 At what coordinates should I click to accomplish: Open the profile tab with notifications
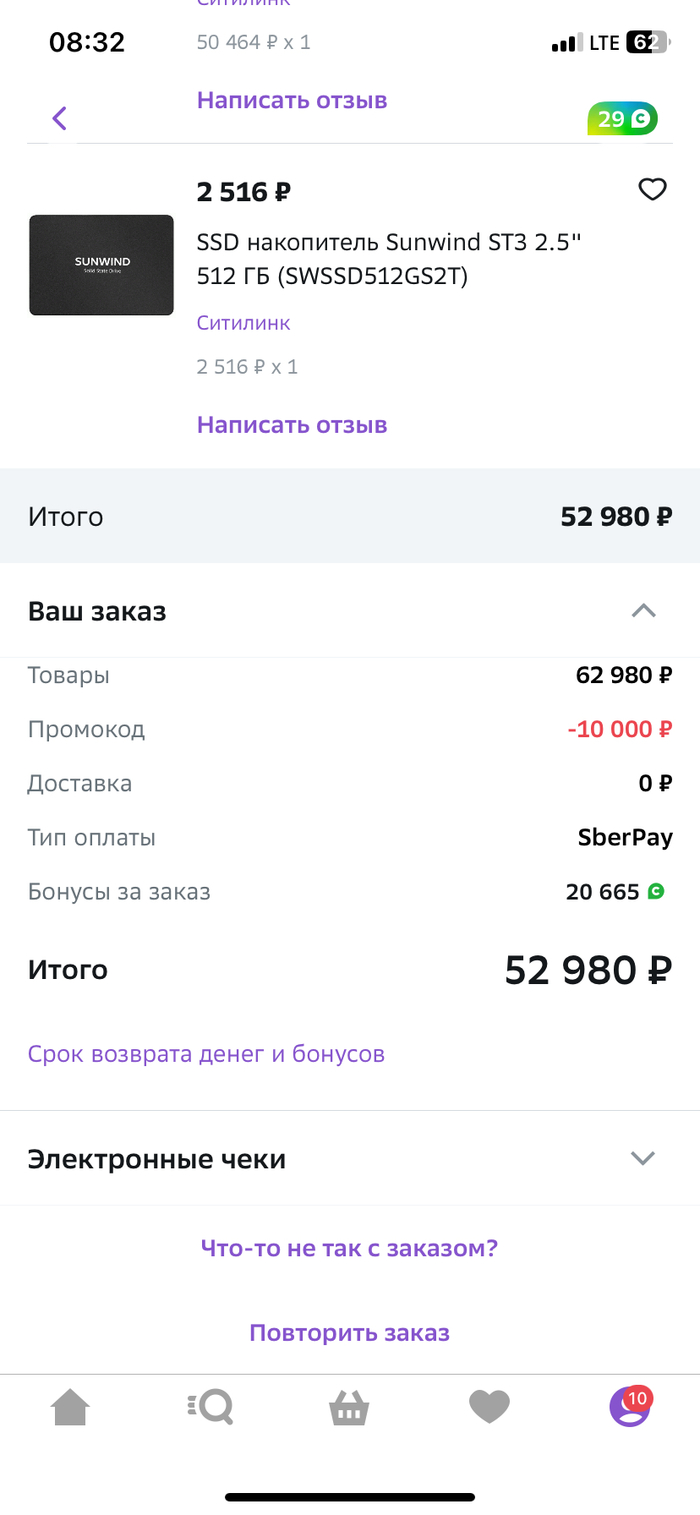point(629,1407)
